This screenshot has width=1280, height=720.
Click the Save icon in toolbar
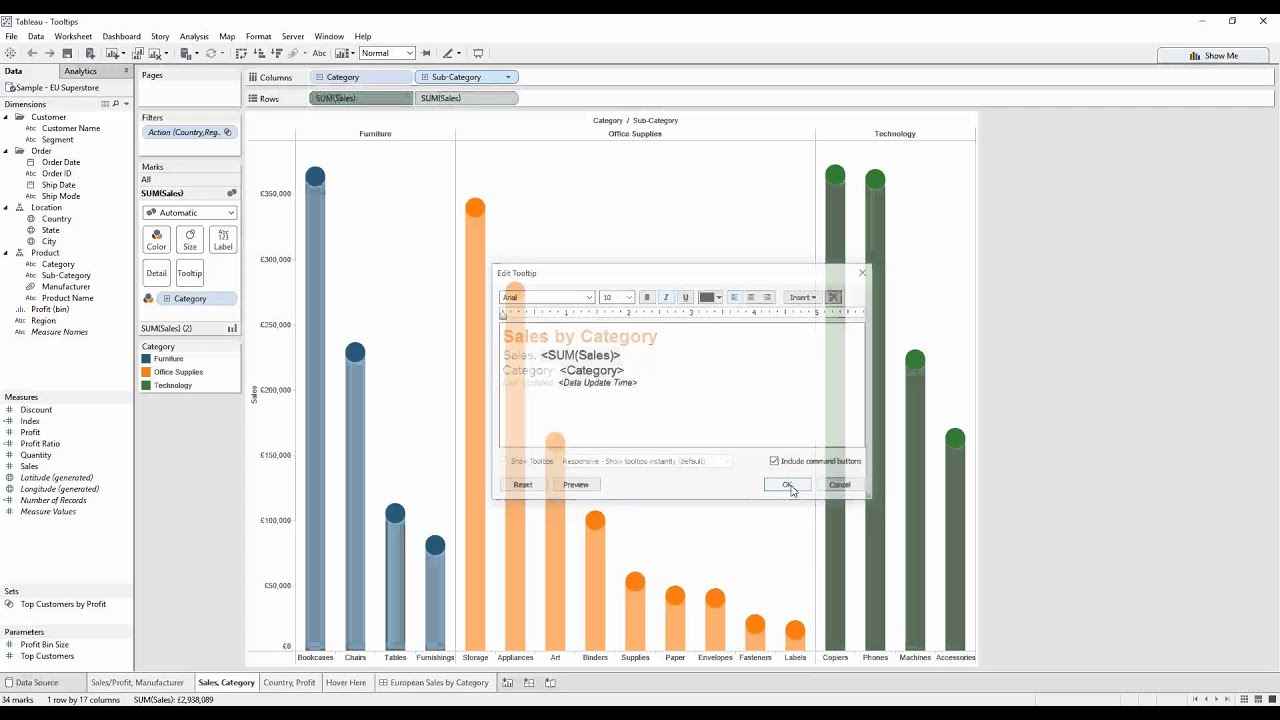coord(67,53)
